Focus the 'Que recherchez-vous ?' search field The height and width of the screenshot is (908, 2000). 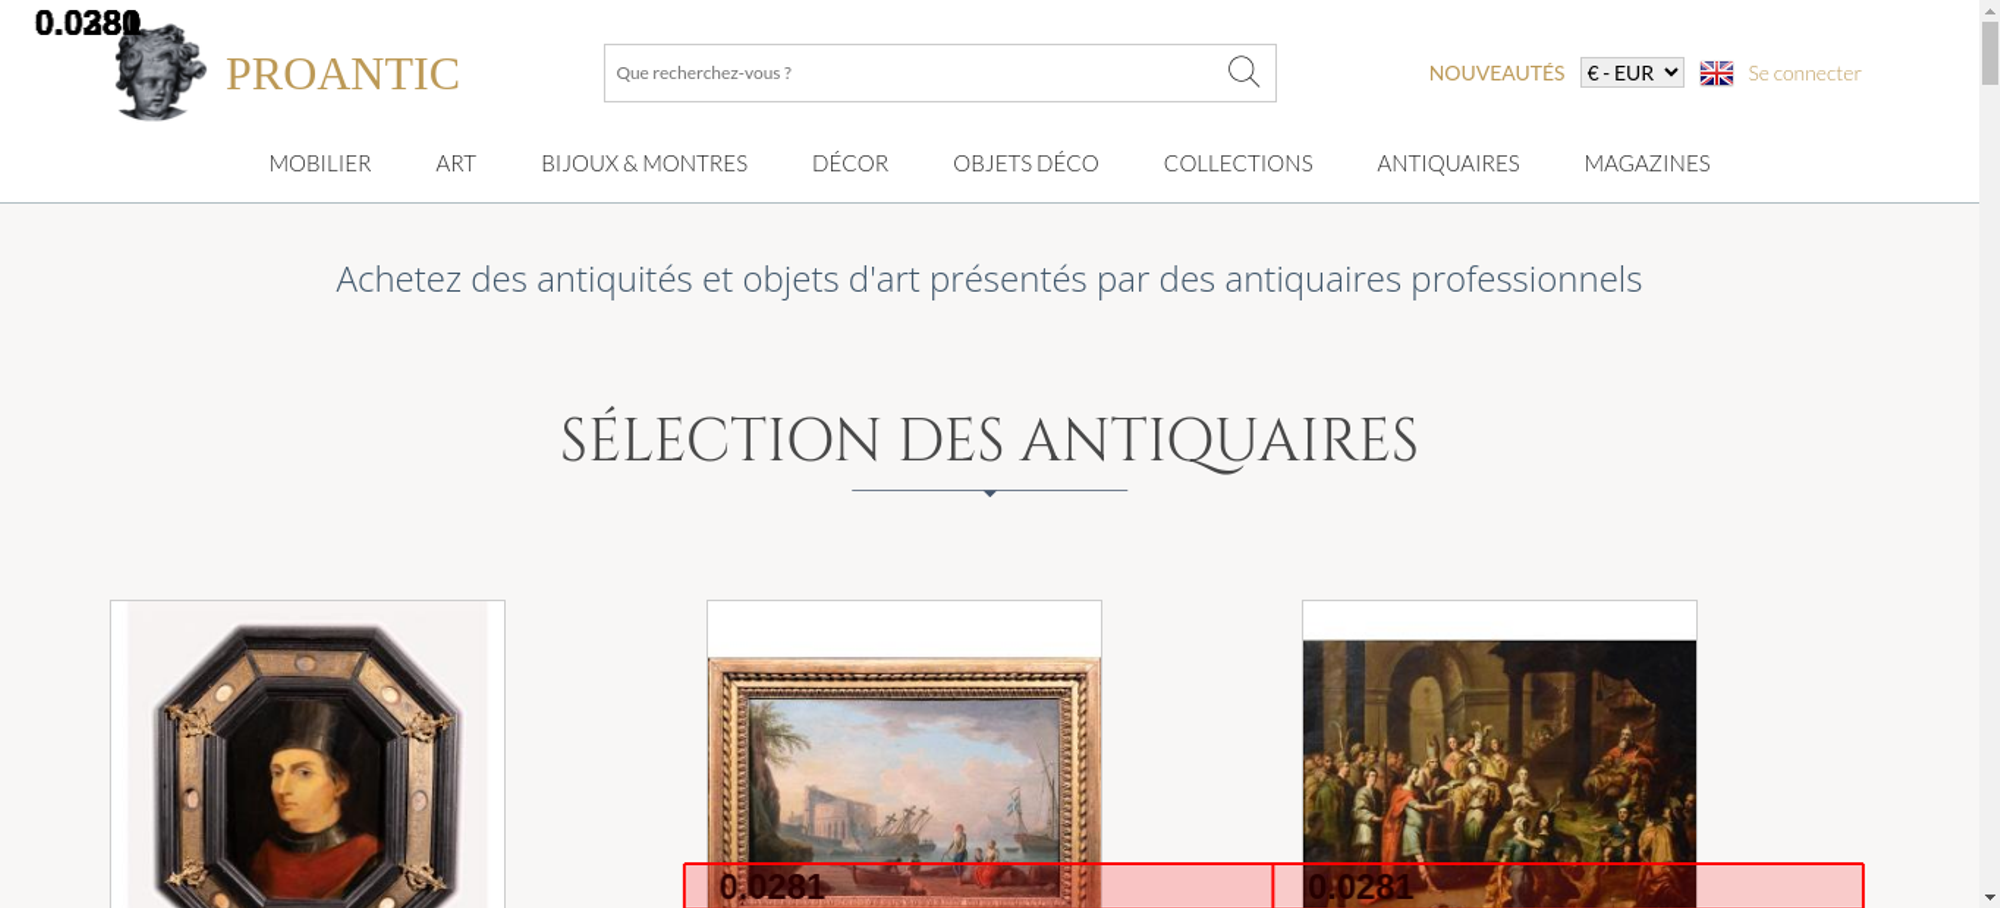click(x=910, y=73)
